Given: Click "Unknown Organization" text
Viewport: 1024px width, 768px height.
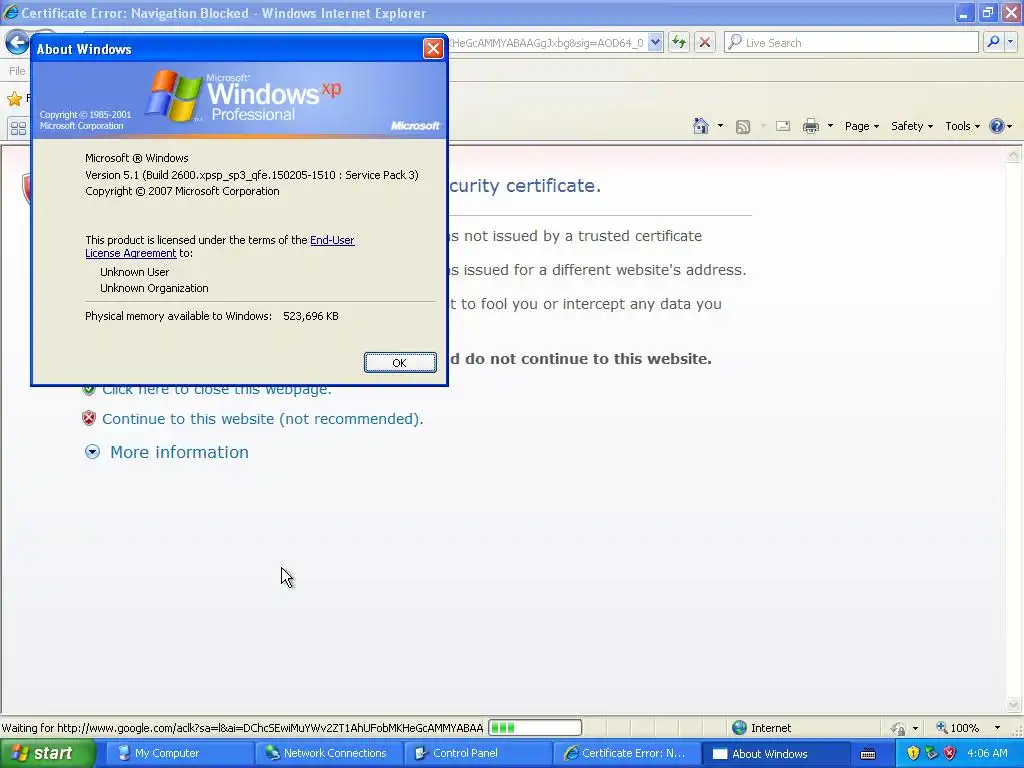Looking at the screenshot, I should click(x=154, y=288).
